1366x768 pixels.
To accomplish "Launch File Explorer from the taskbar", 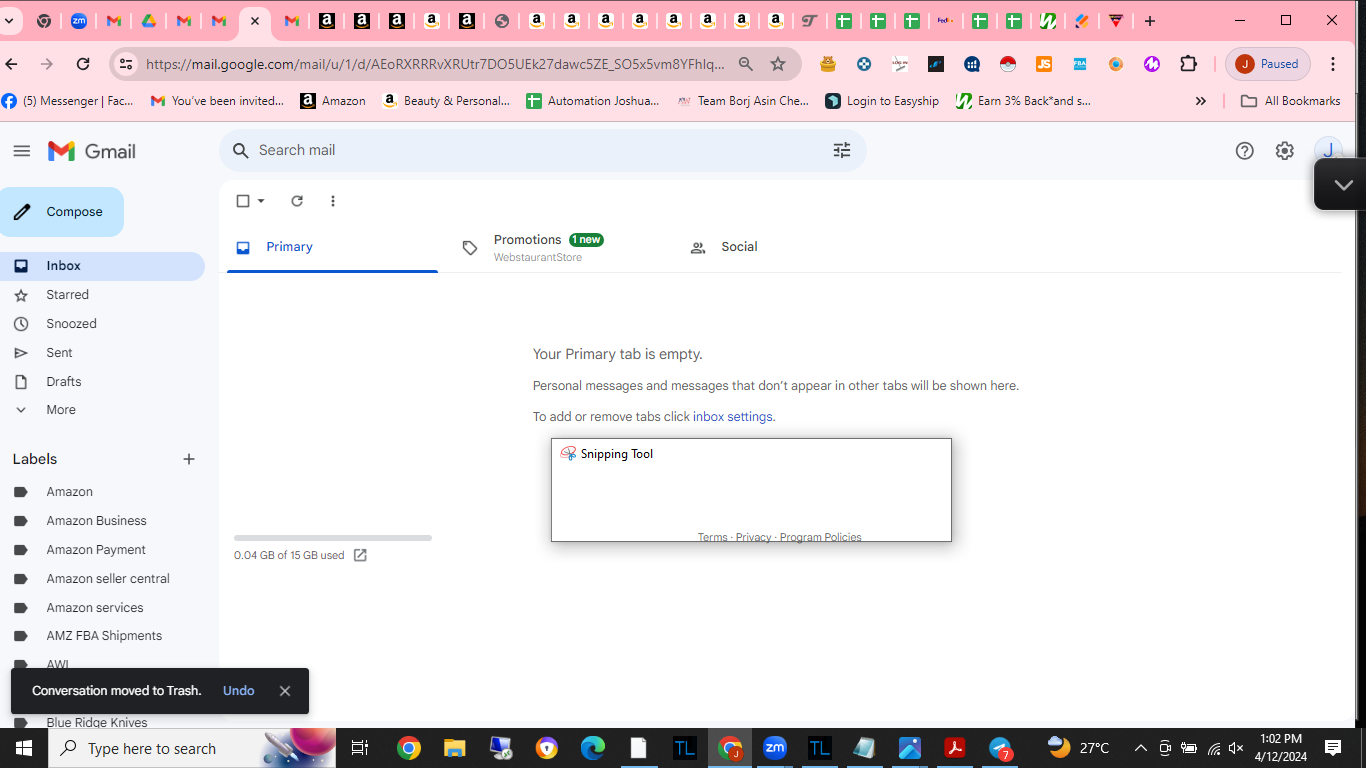I will click(x=455, y=748).
